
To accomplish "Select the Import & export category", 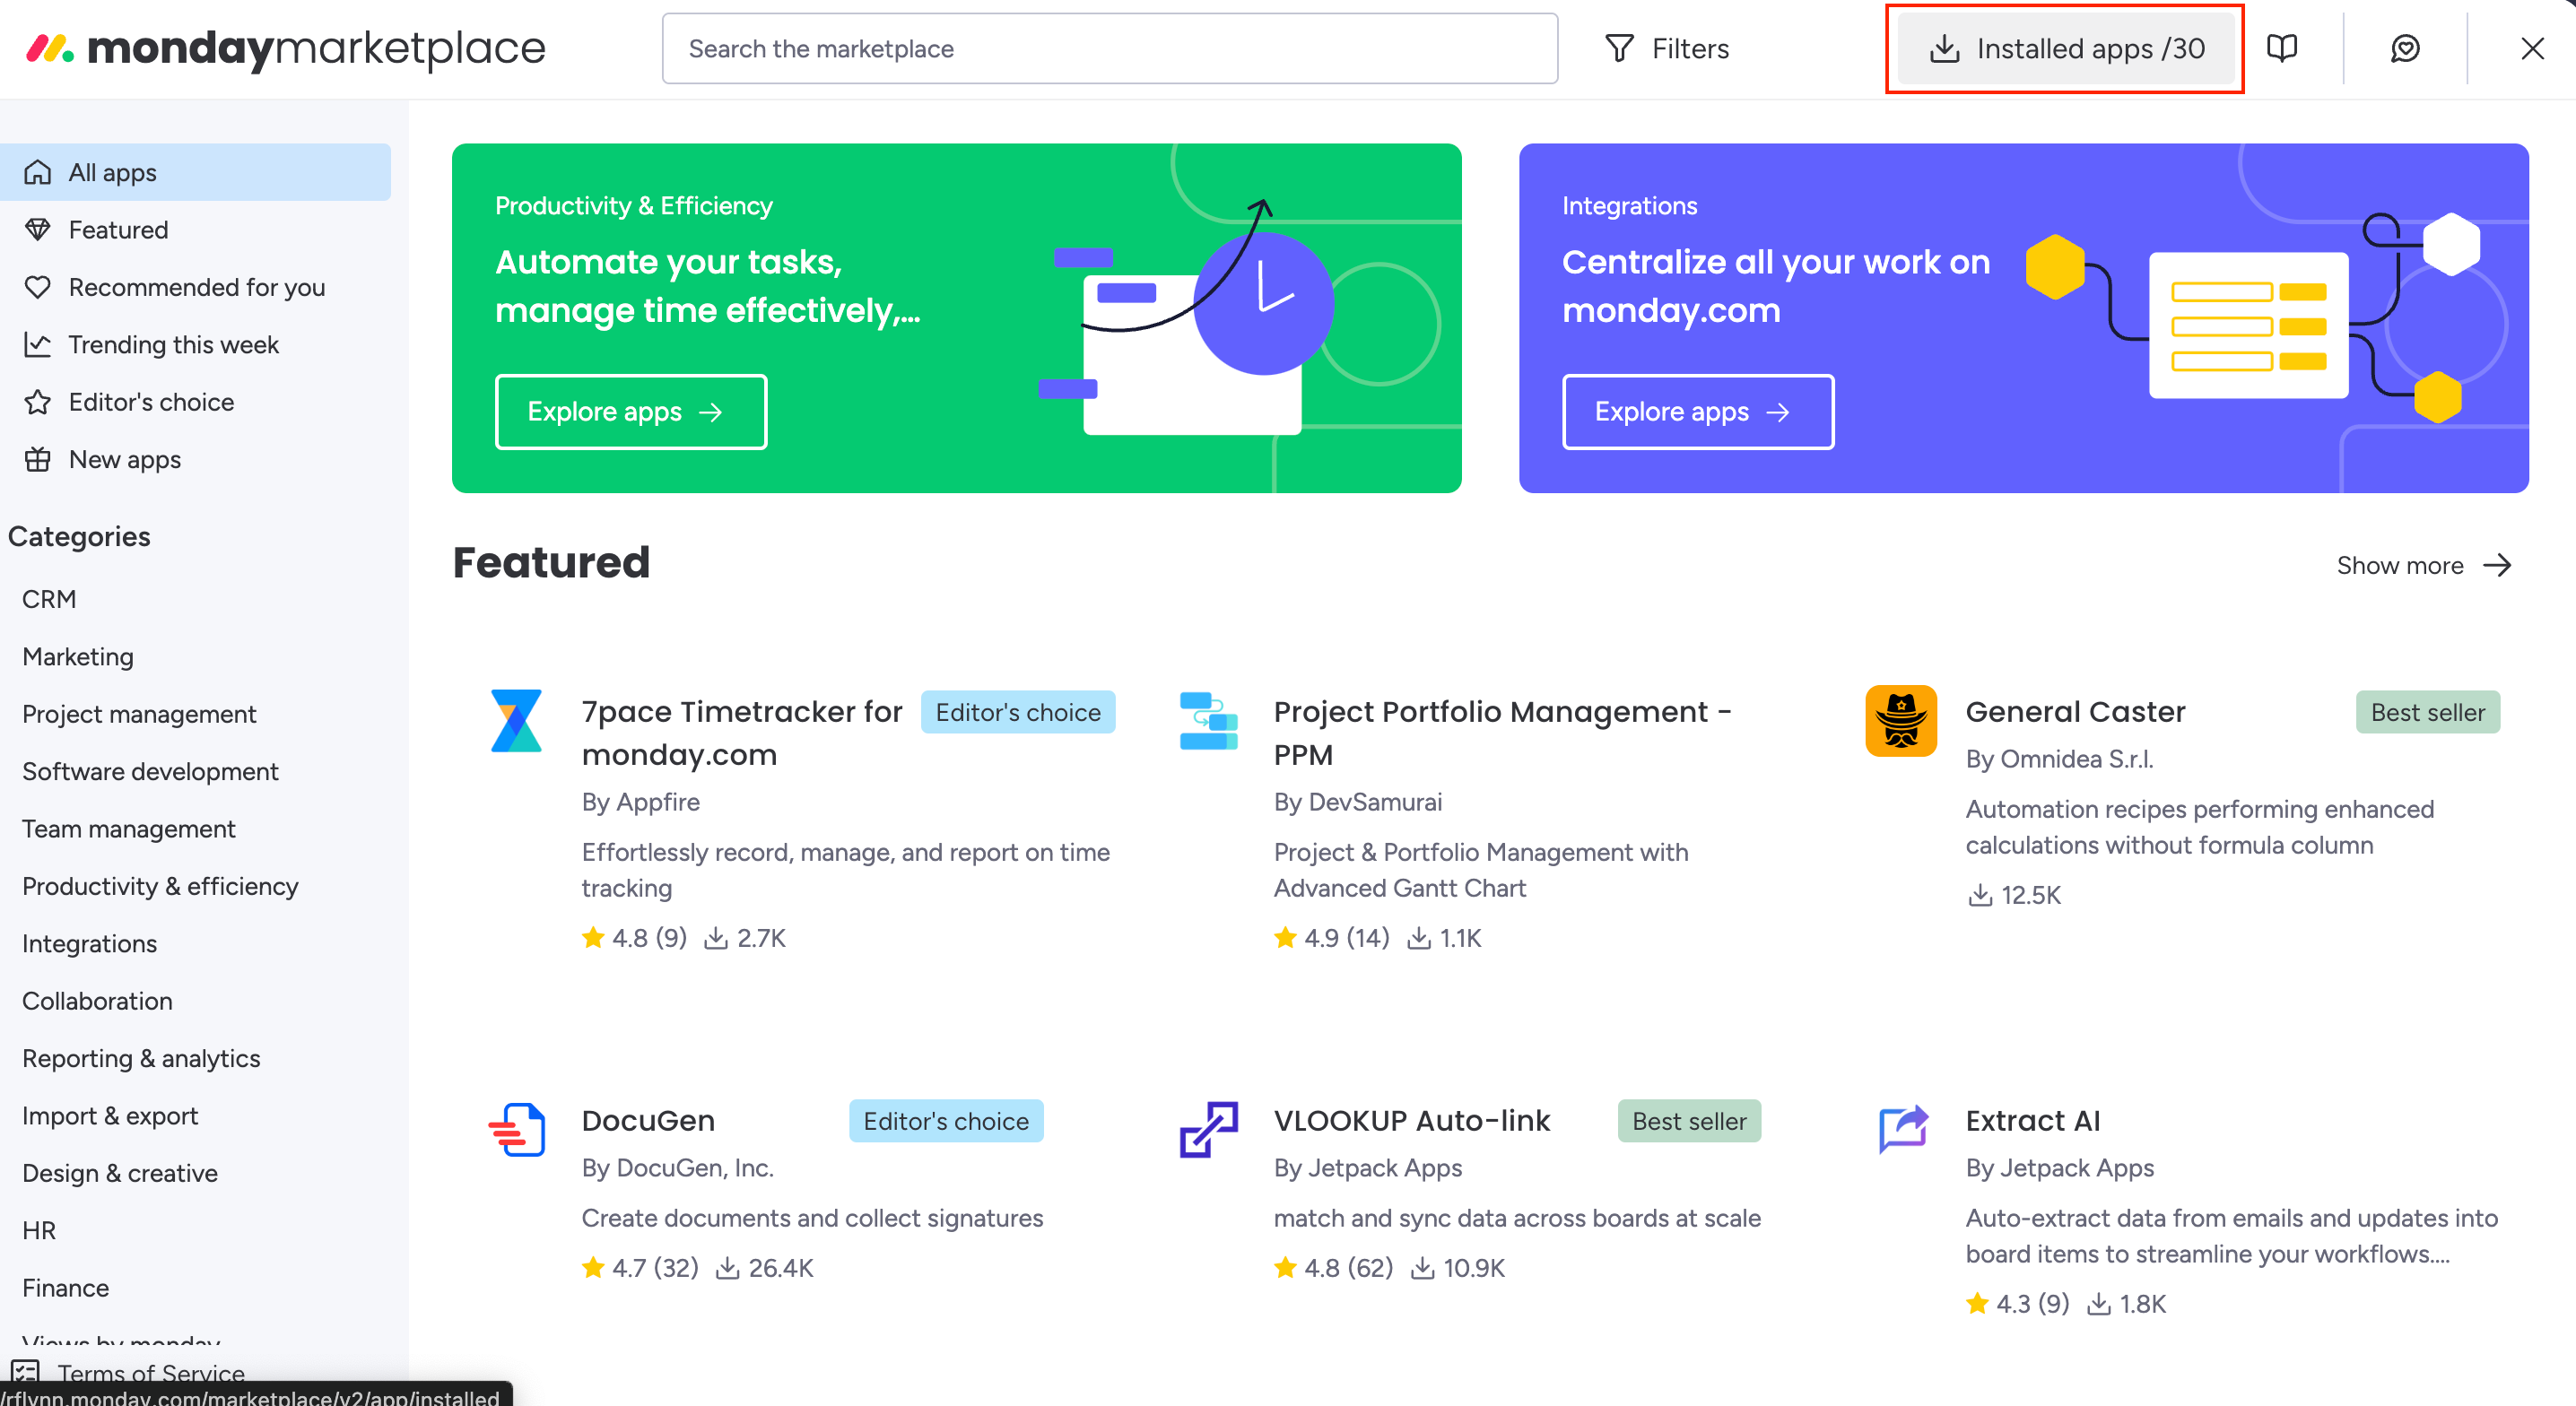I will [x=110, y=1116].
